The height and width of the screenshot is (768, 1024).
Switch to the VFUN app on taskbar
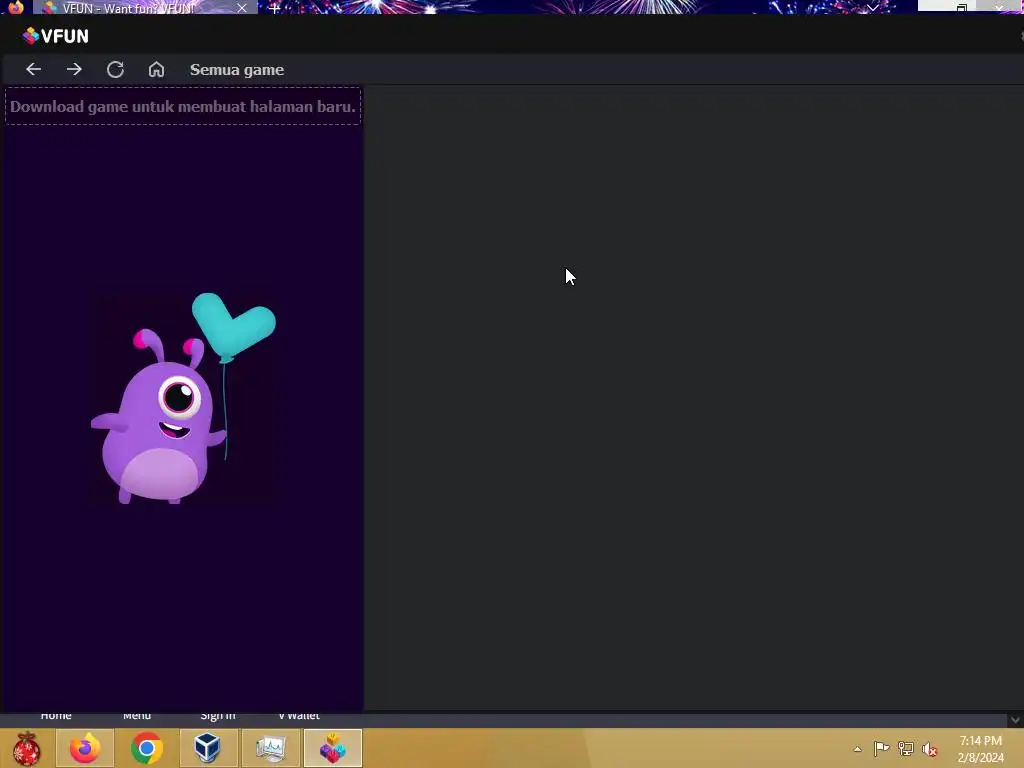pos(332,748)
